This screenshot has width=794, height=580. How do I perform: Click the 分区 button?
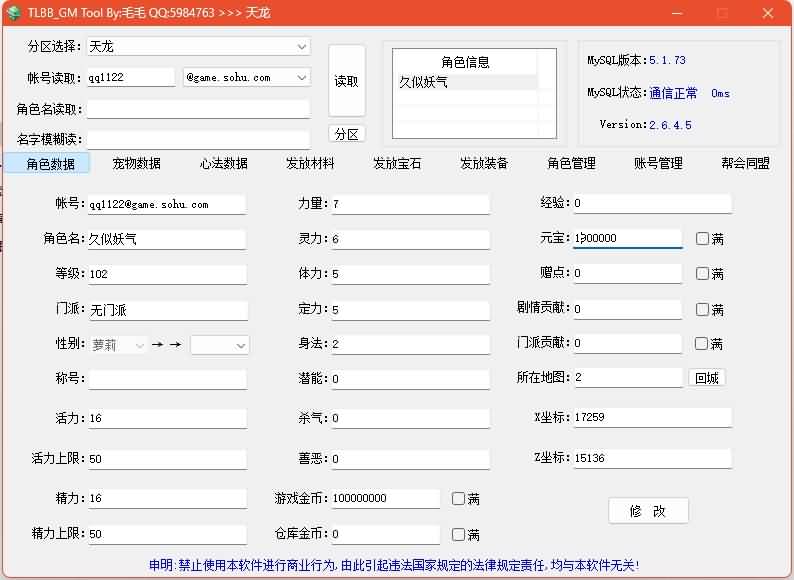[x=347, y=134]
